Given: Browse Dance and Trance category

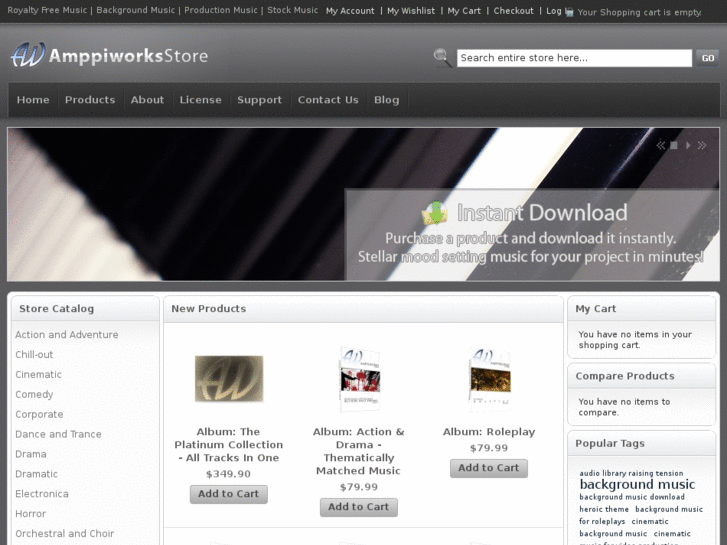Looking at the screenshot, I should [x=58, y=434].
